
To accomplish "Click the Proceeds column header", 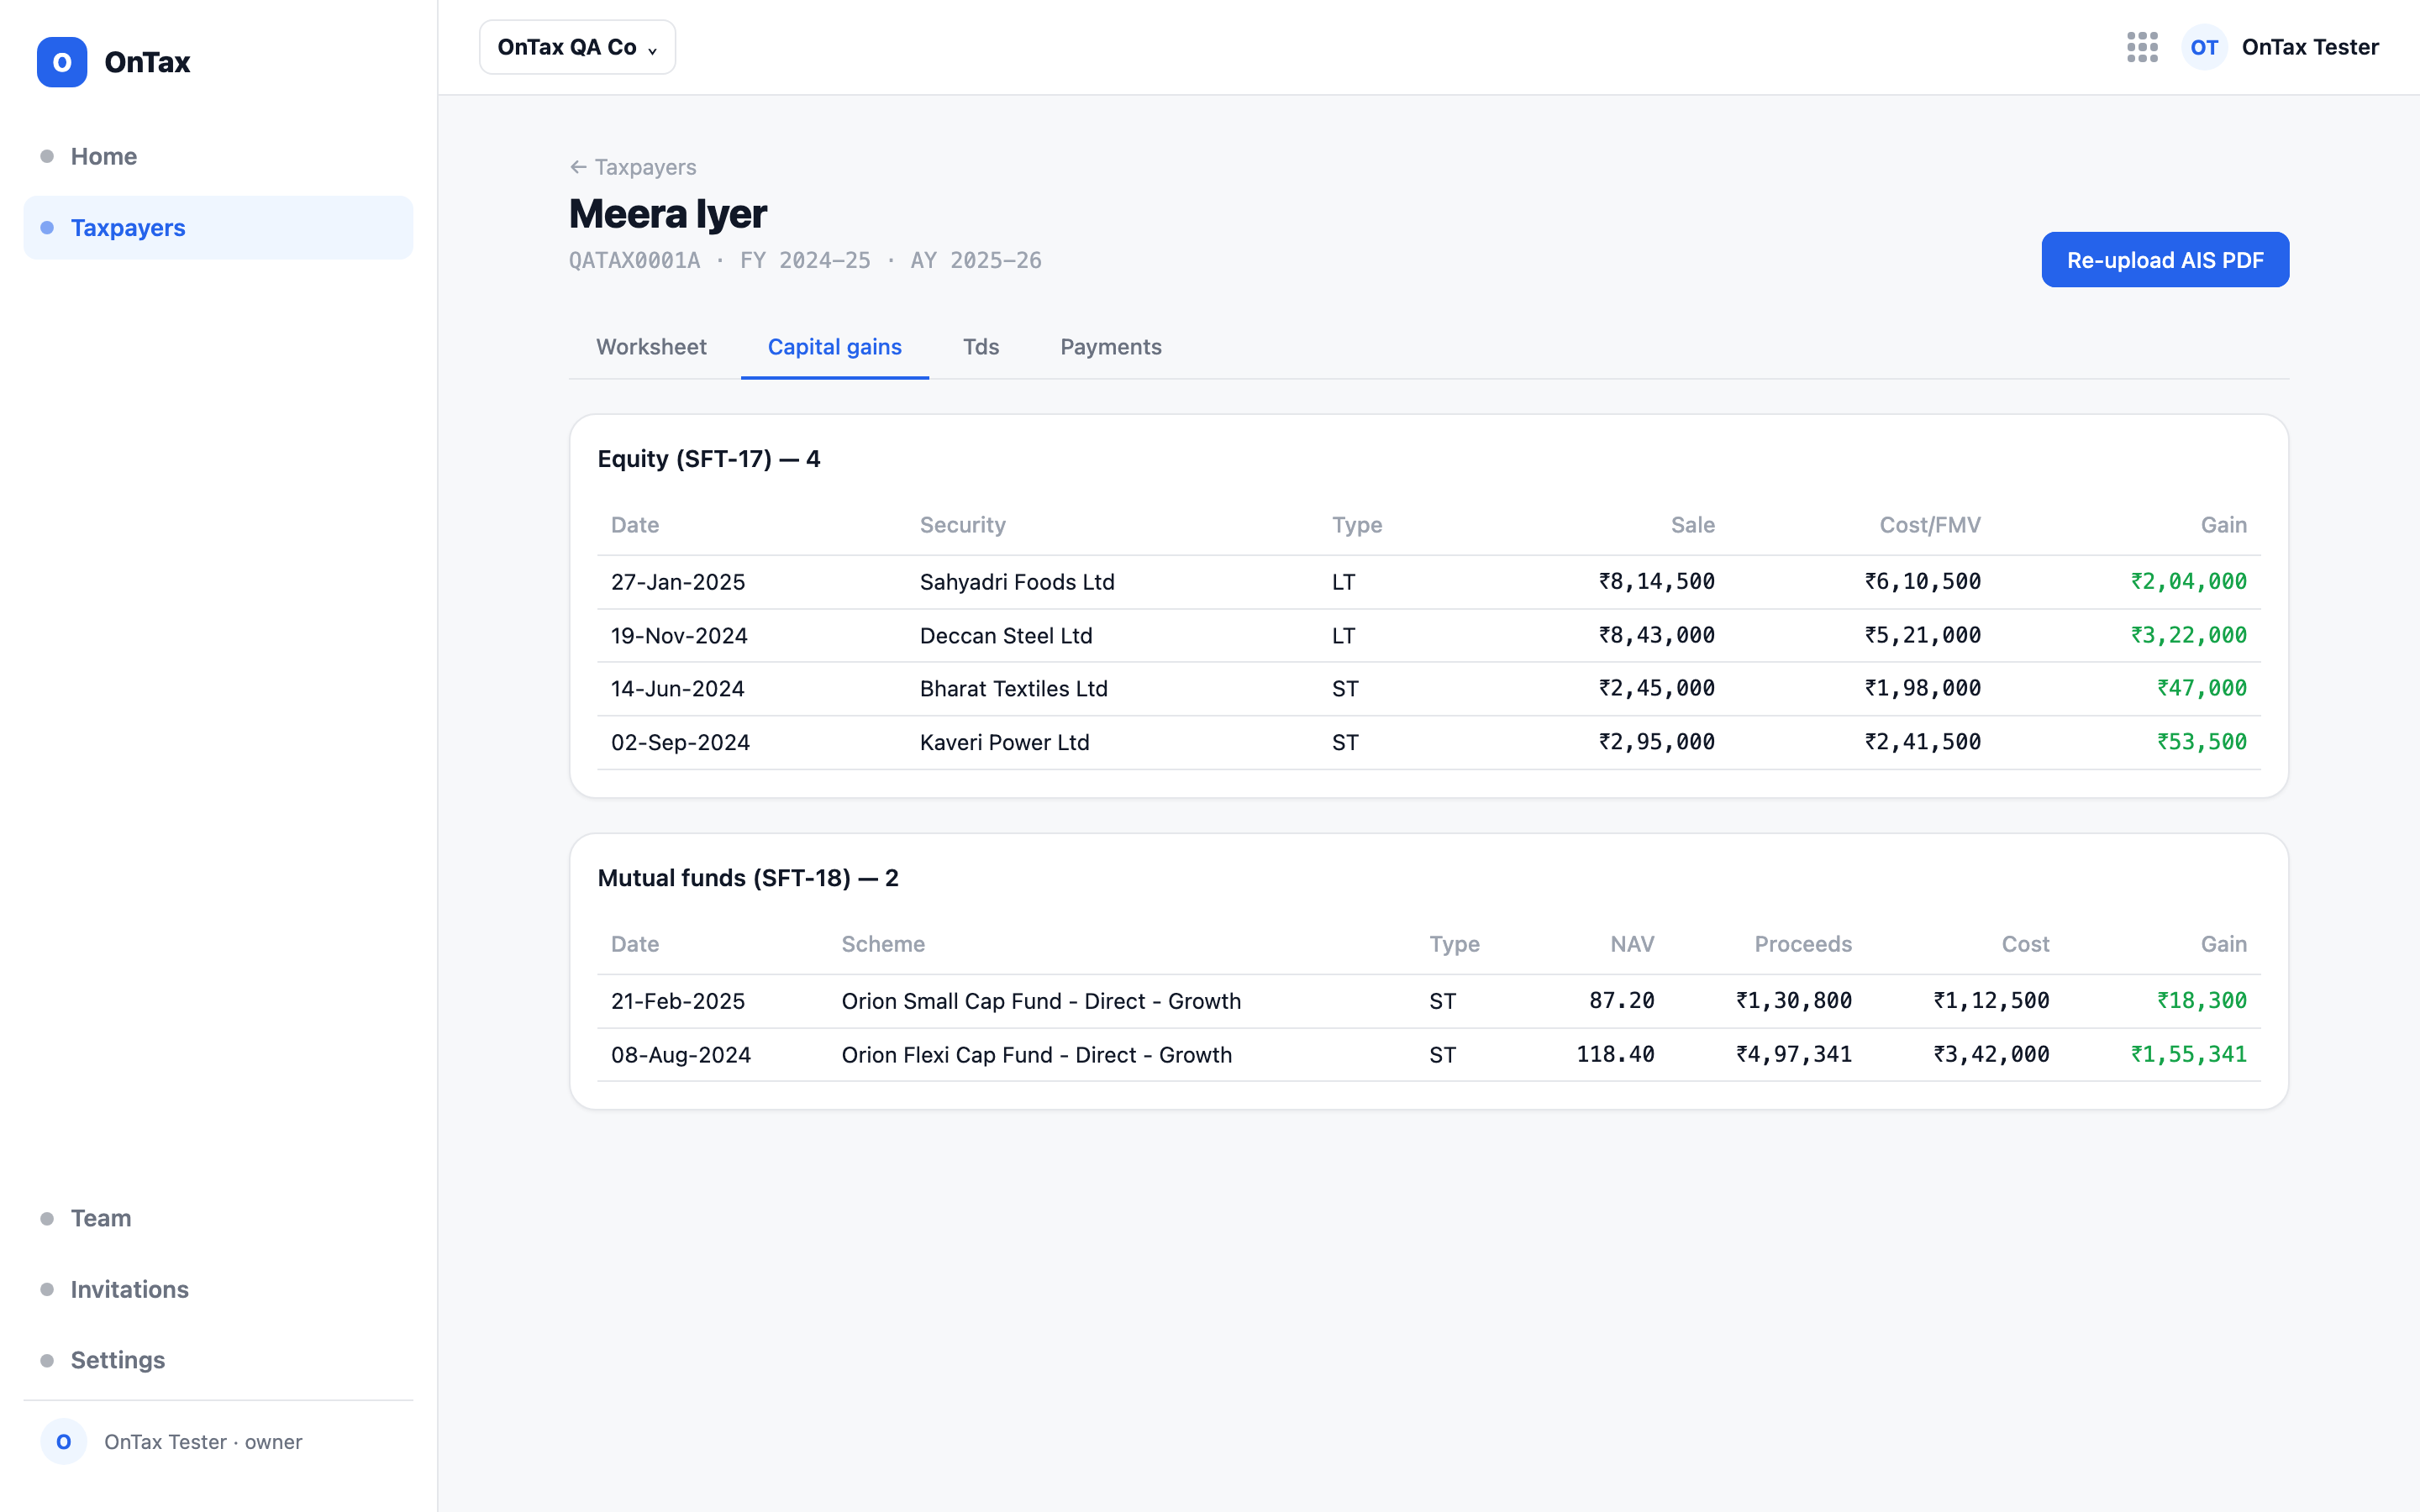I will pyautogui.click(x=1803, y=944).
